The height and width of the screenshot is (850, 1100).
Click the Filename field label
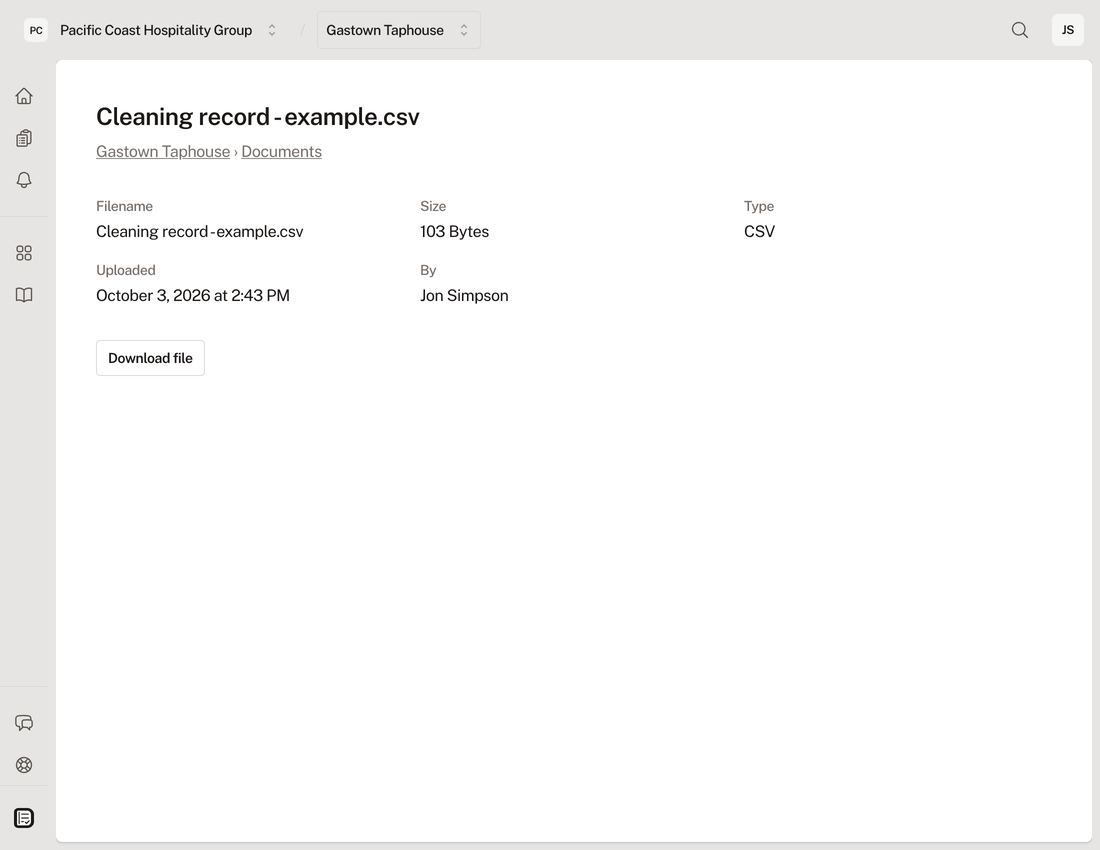[x=124, y=206]
